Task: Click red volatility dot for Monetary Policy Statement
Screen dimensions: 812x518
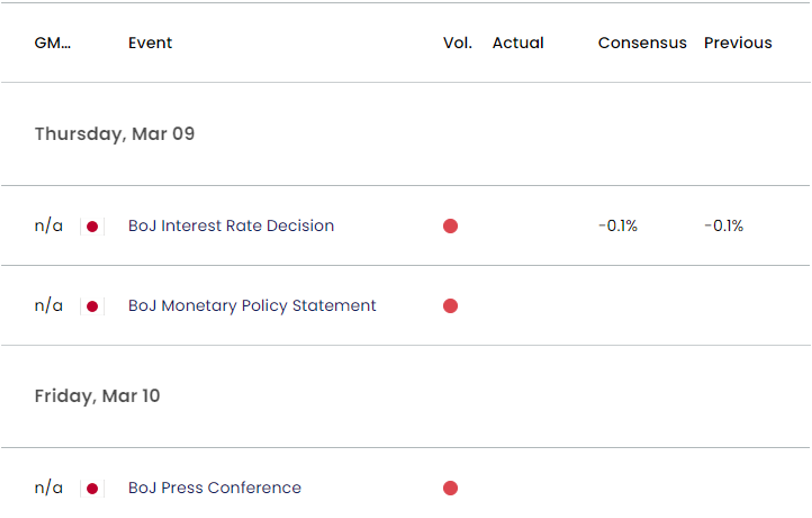Action: coord(450,306)
